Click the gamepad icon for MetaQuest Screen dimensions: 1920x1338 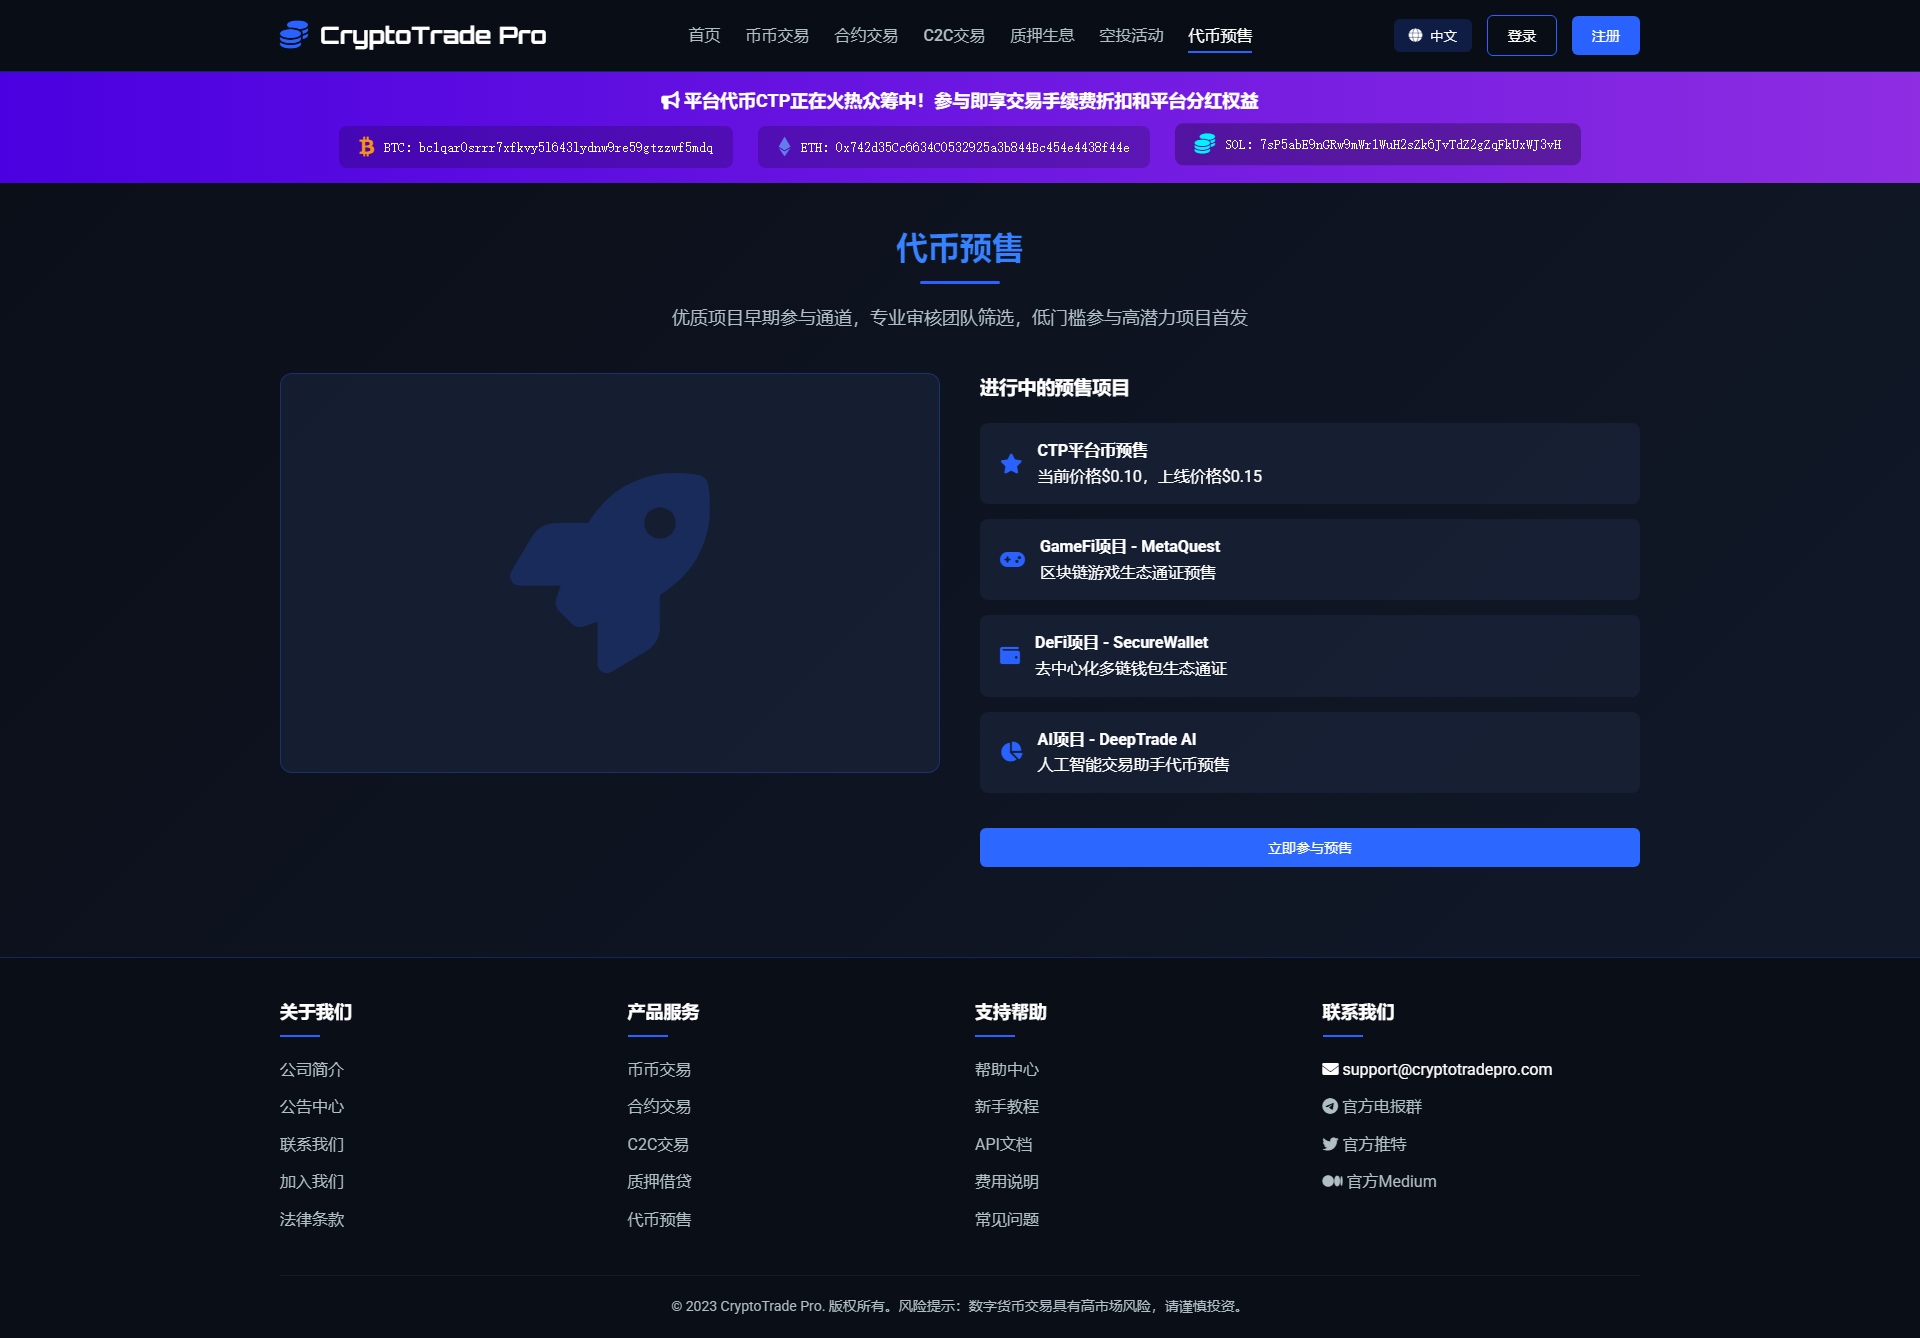(x=1012, y=559)
